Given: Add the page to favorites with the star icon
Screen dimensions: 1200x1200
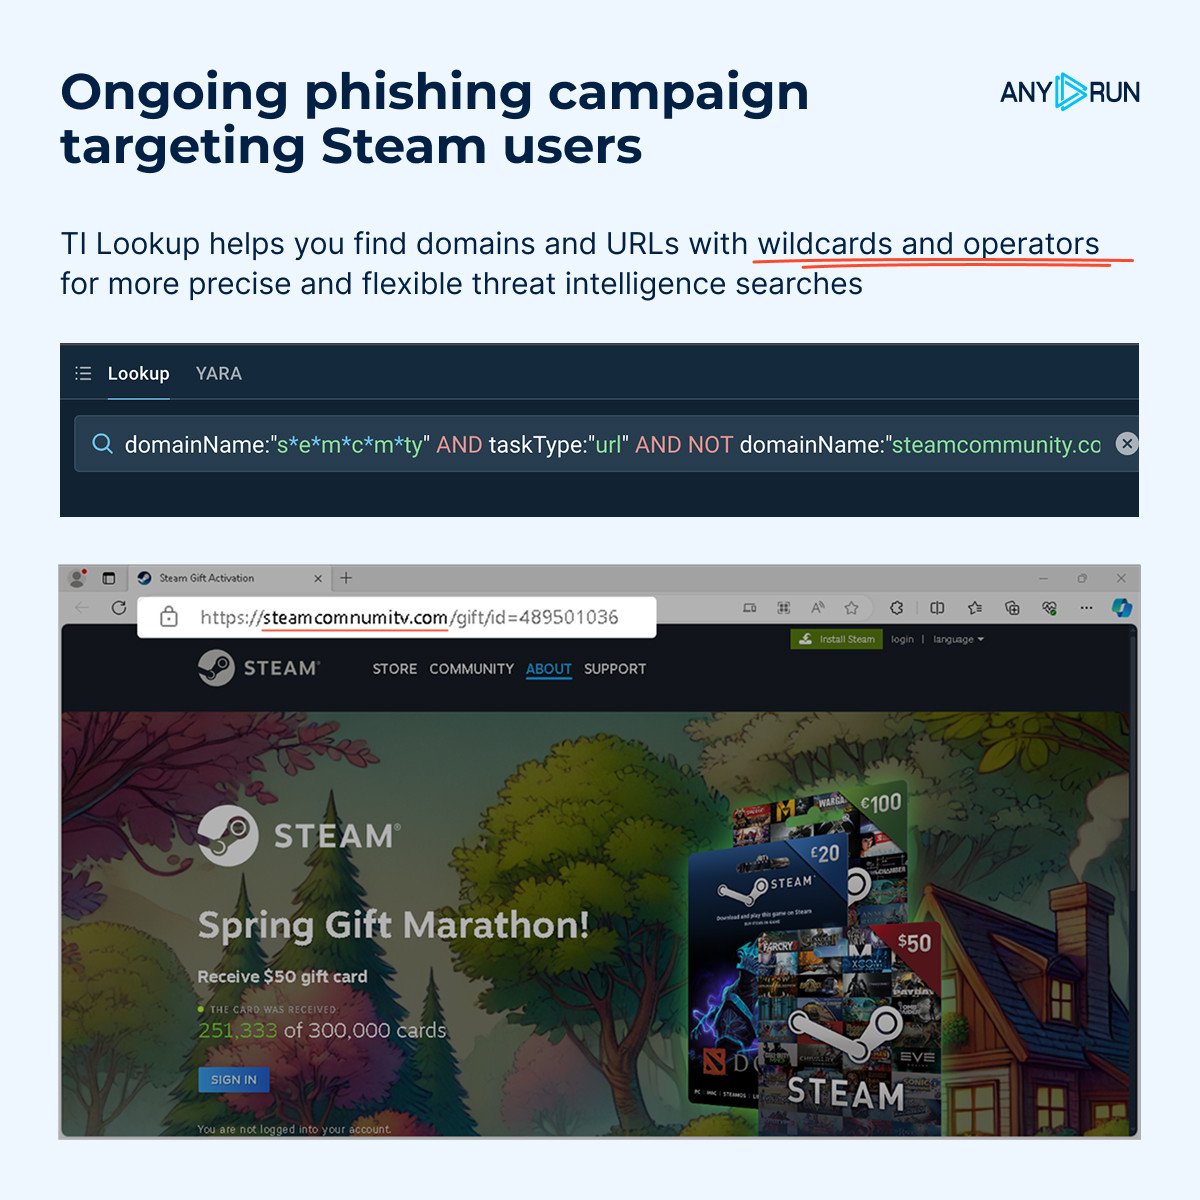Looking at the screenshot, I should coord(851,608).
